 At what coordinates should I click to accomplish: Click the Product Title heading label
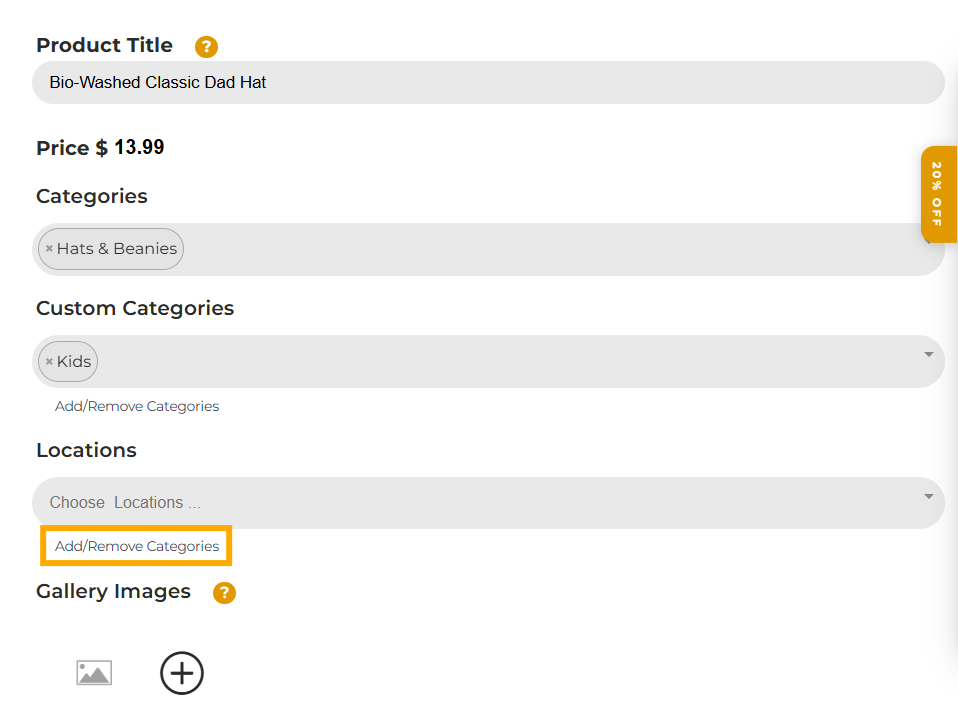tap(104, 45)
